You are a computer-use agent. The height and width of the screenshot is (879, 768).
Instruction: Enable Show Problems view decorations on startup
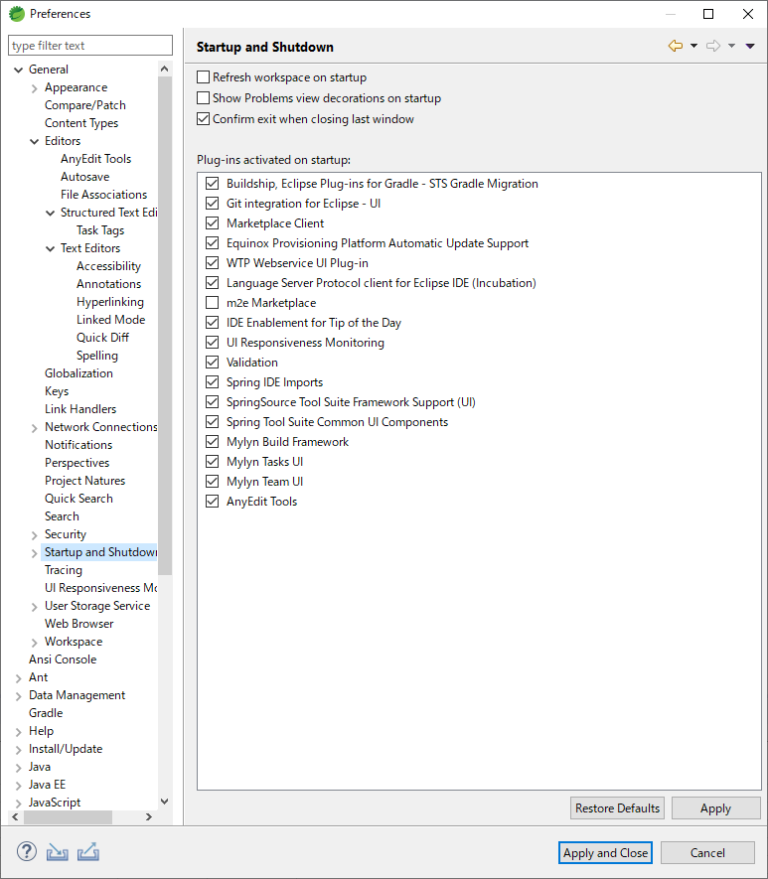[203, 98]
